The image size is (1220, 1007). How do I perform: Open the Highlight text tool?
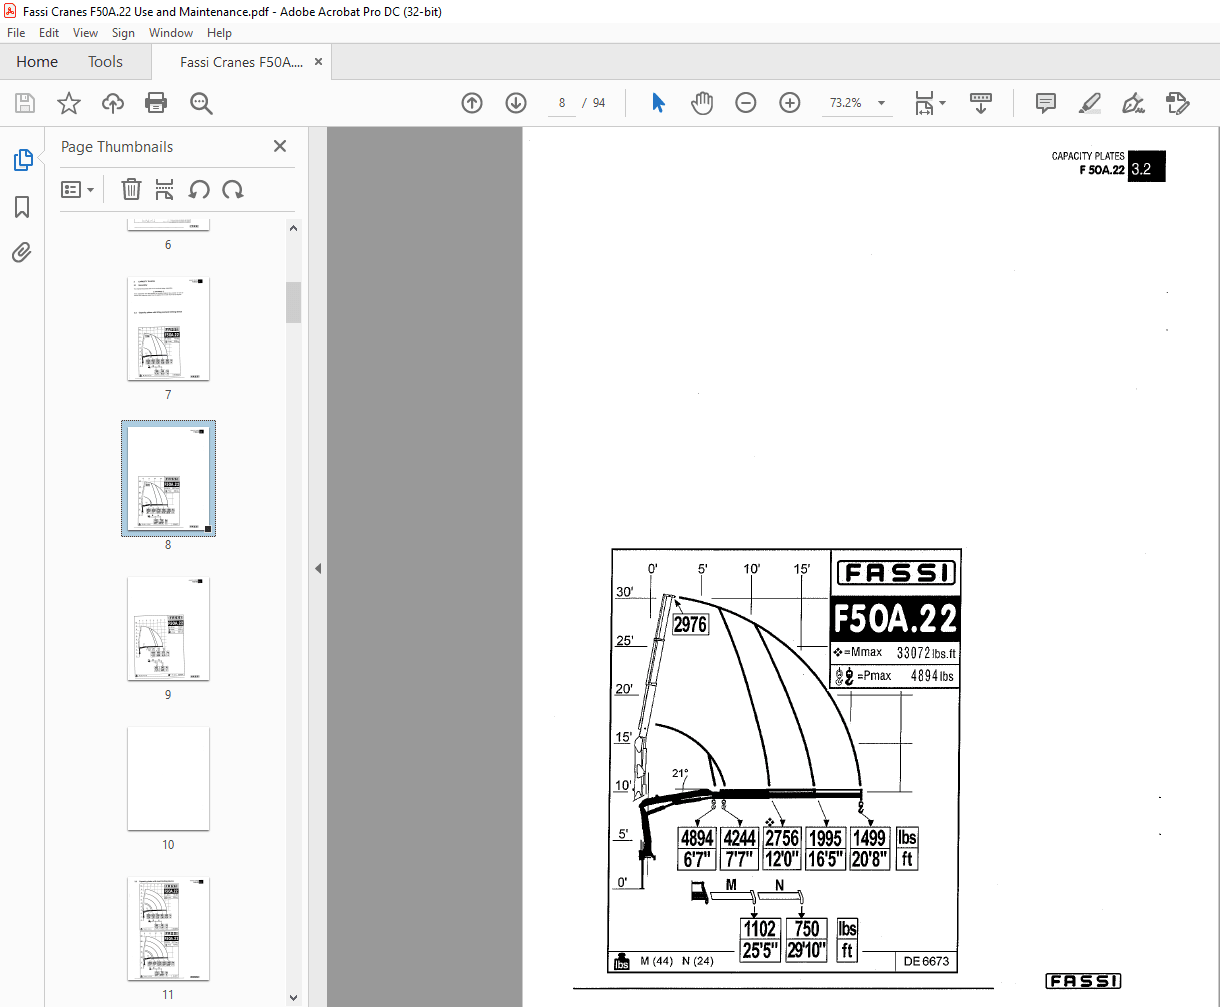[x=1089, y=103]
